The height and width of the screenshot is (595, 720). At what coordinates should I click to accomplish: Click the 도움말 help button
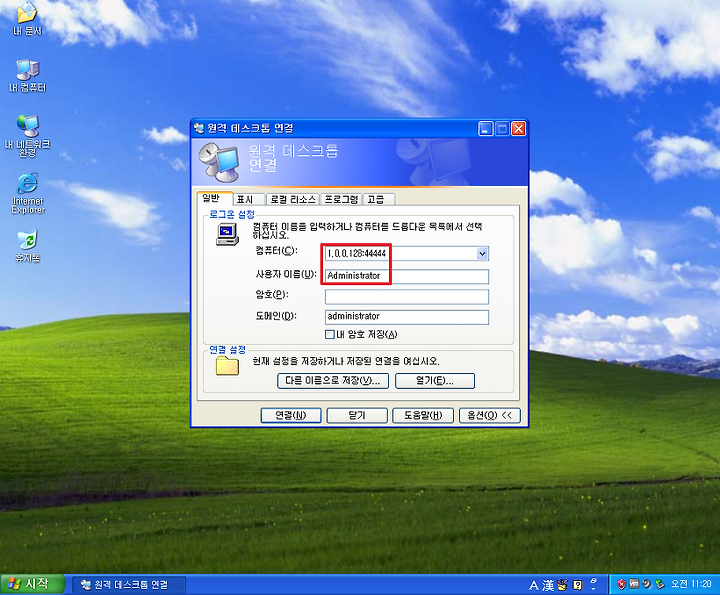tap(423, 415)
